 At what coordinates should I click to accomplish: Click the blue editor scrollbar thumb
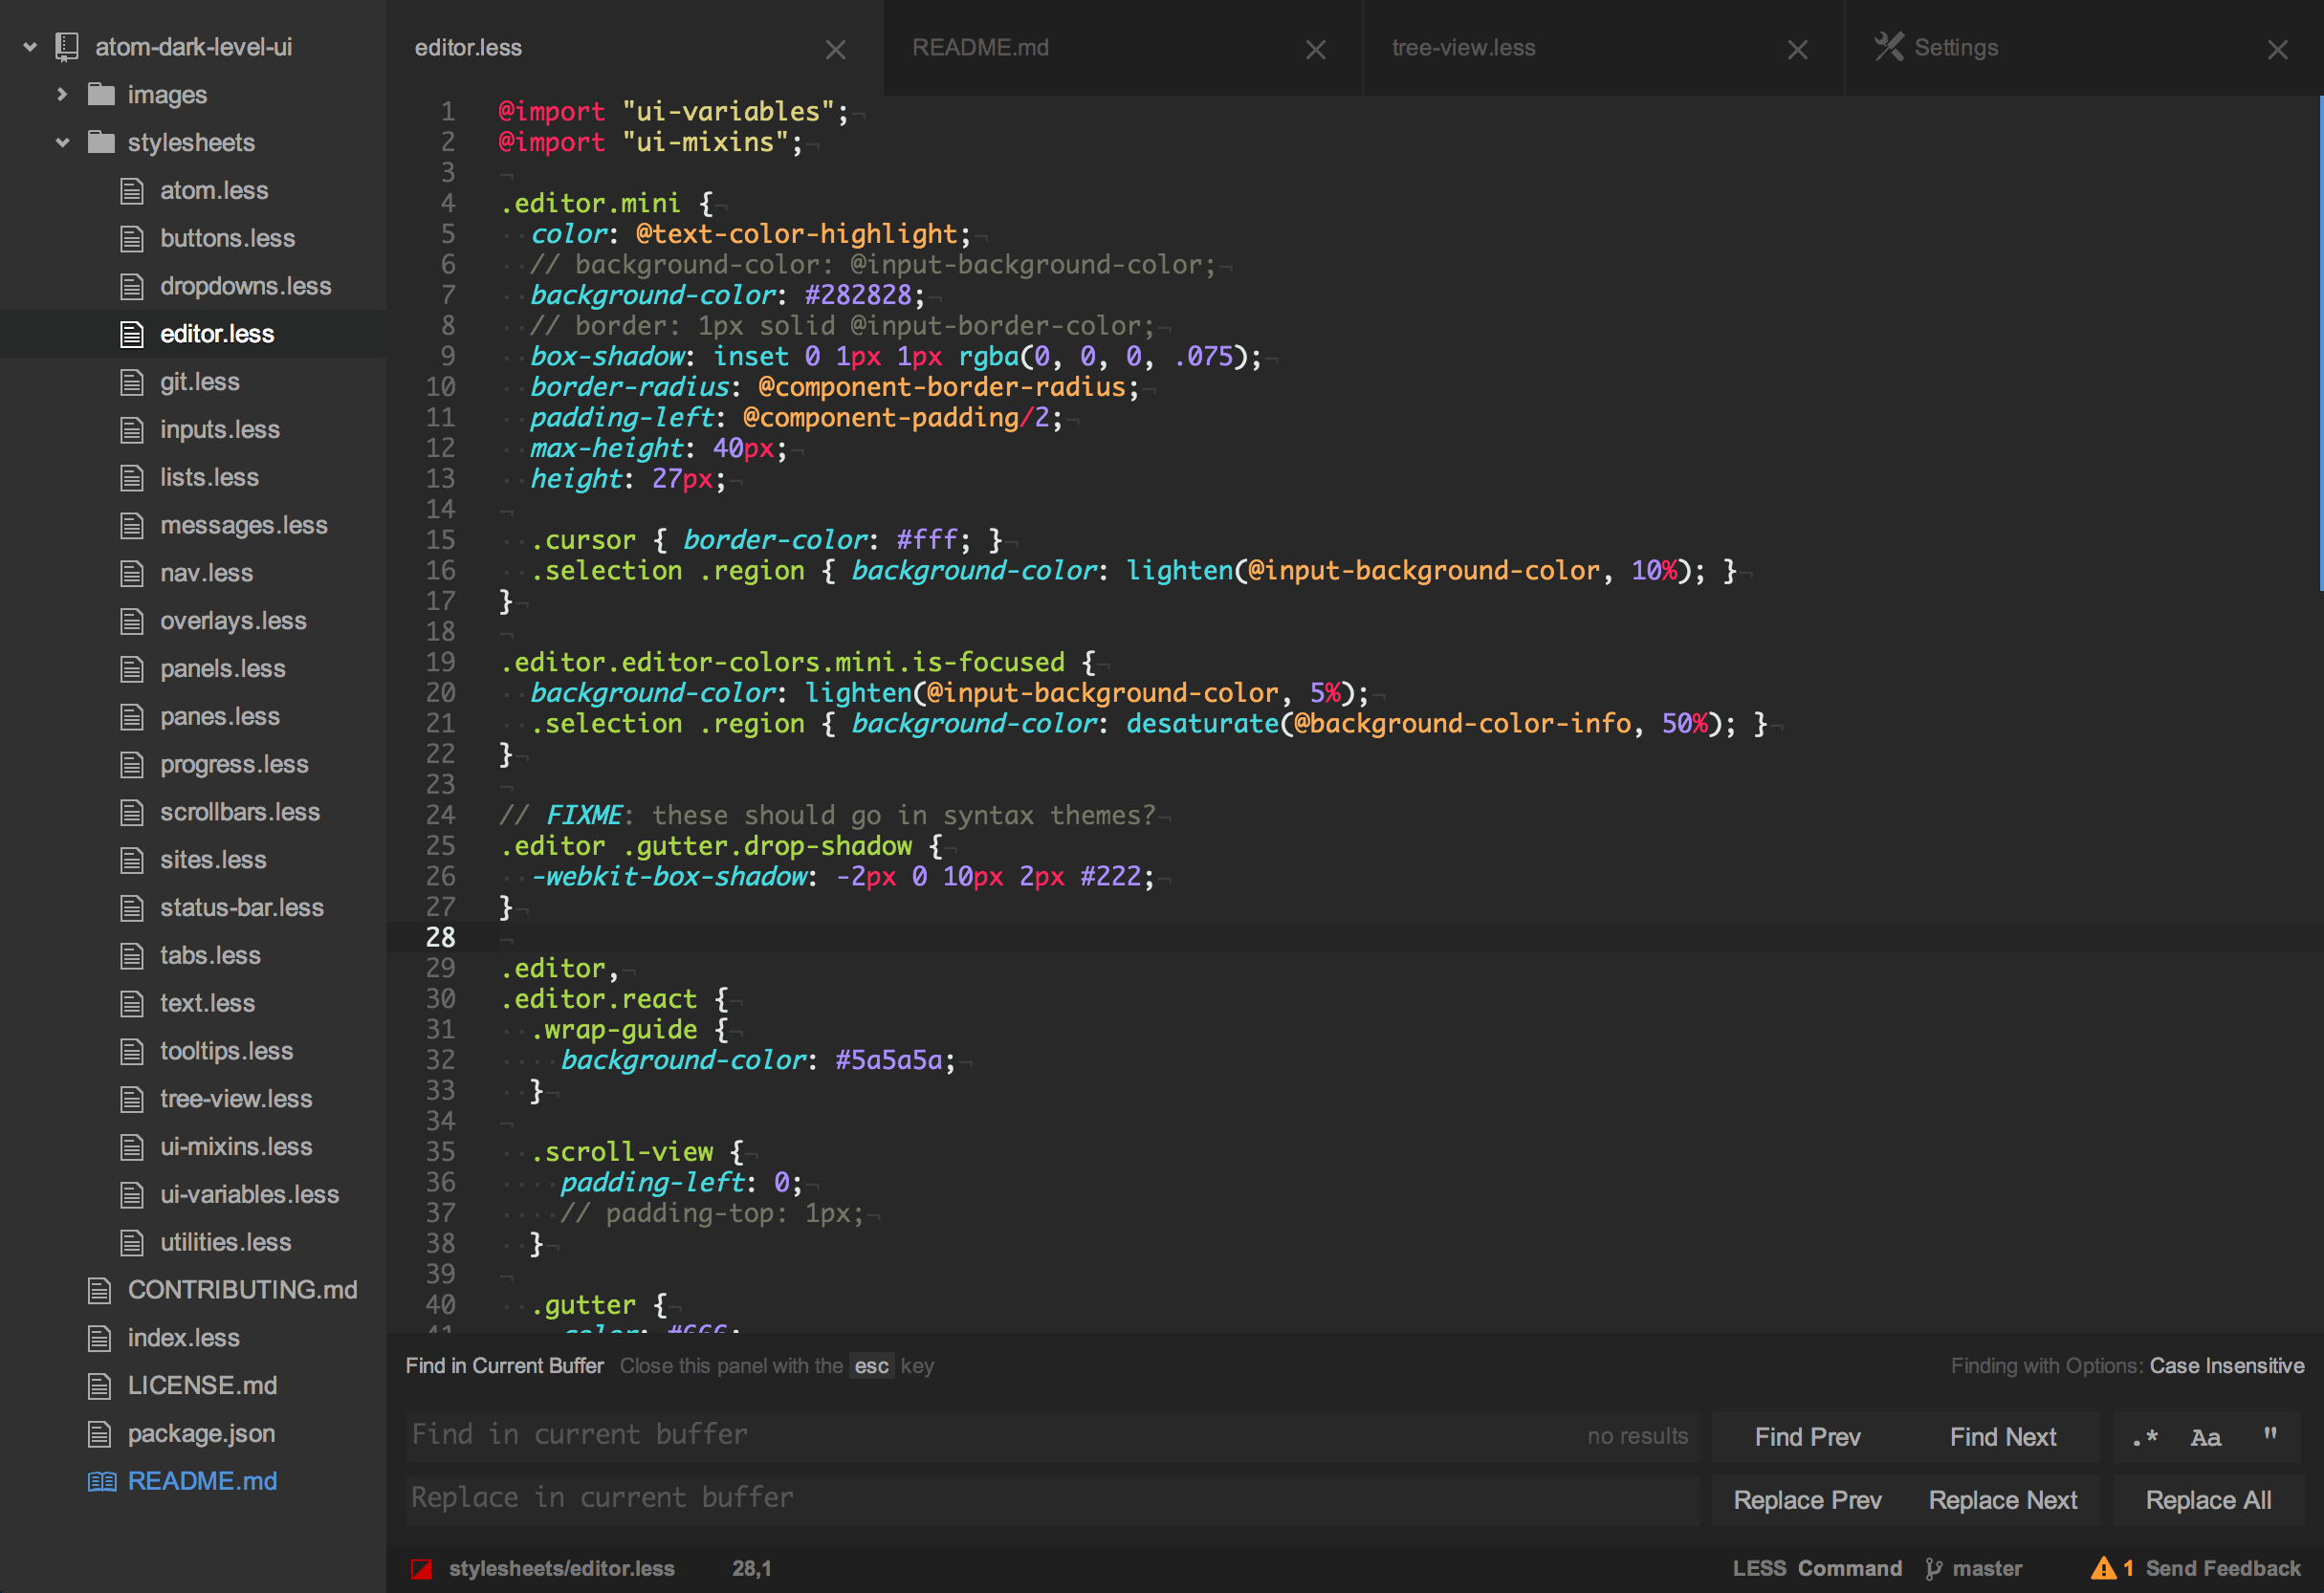(x=2319, y=340)
